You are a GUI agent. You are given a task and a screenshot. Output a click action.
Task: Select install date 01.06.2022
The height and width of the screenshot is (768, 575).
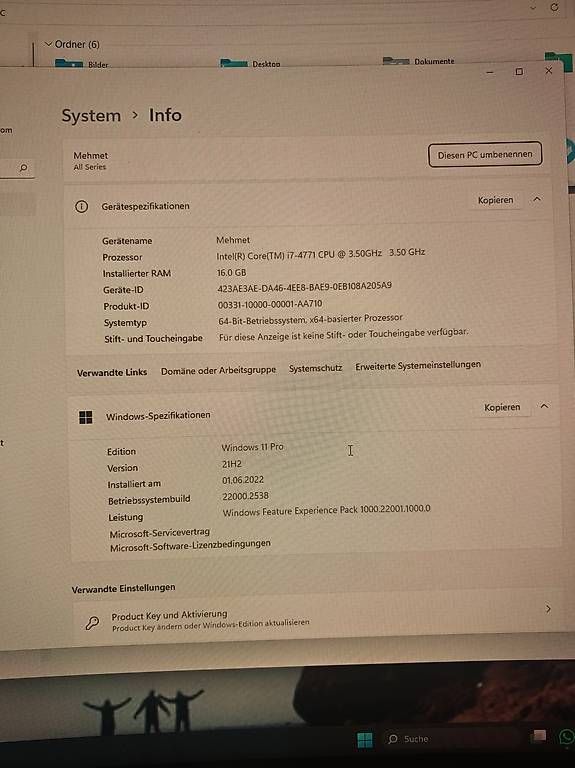243,480
